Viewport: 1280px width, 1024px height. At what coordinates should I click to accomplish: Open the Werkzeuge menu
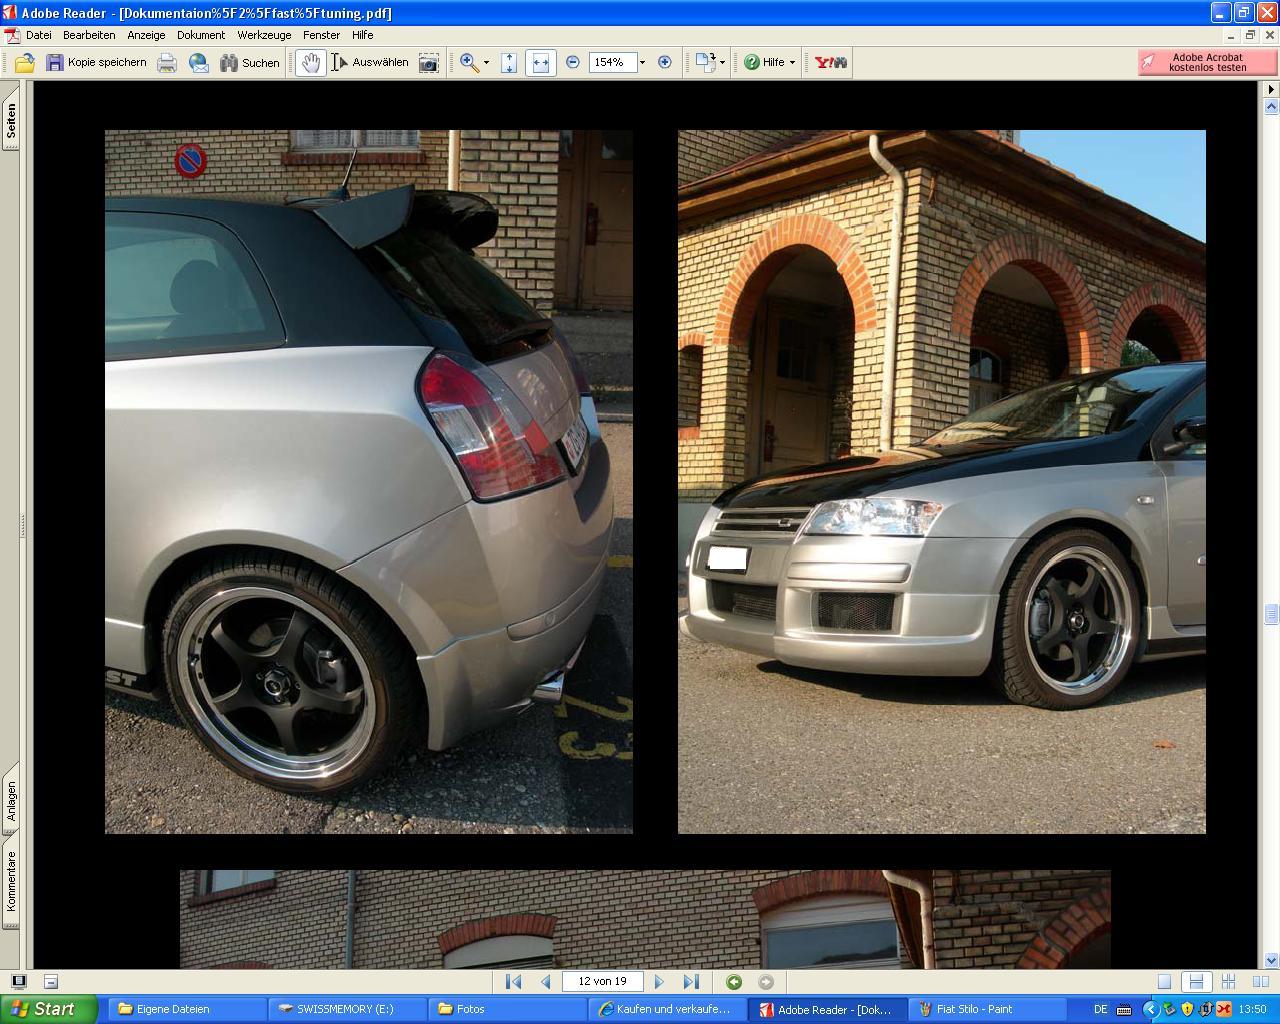[264, 35]
